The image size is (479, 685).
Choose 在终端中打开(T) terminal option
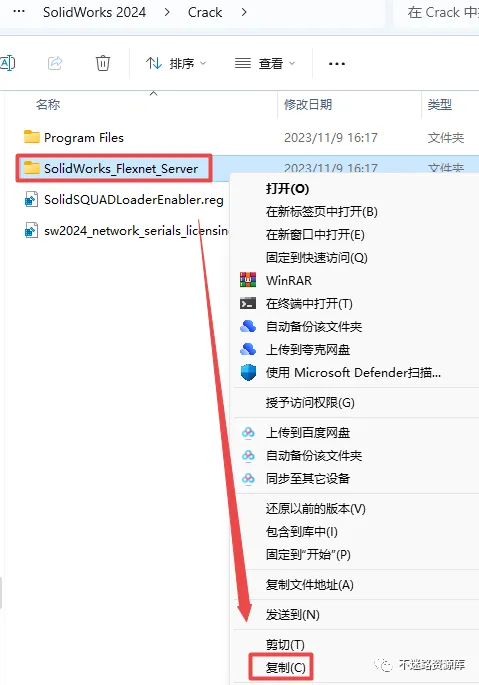[x=309, y=304]
